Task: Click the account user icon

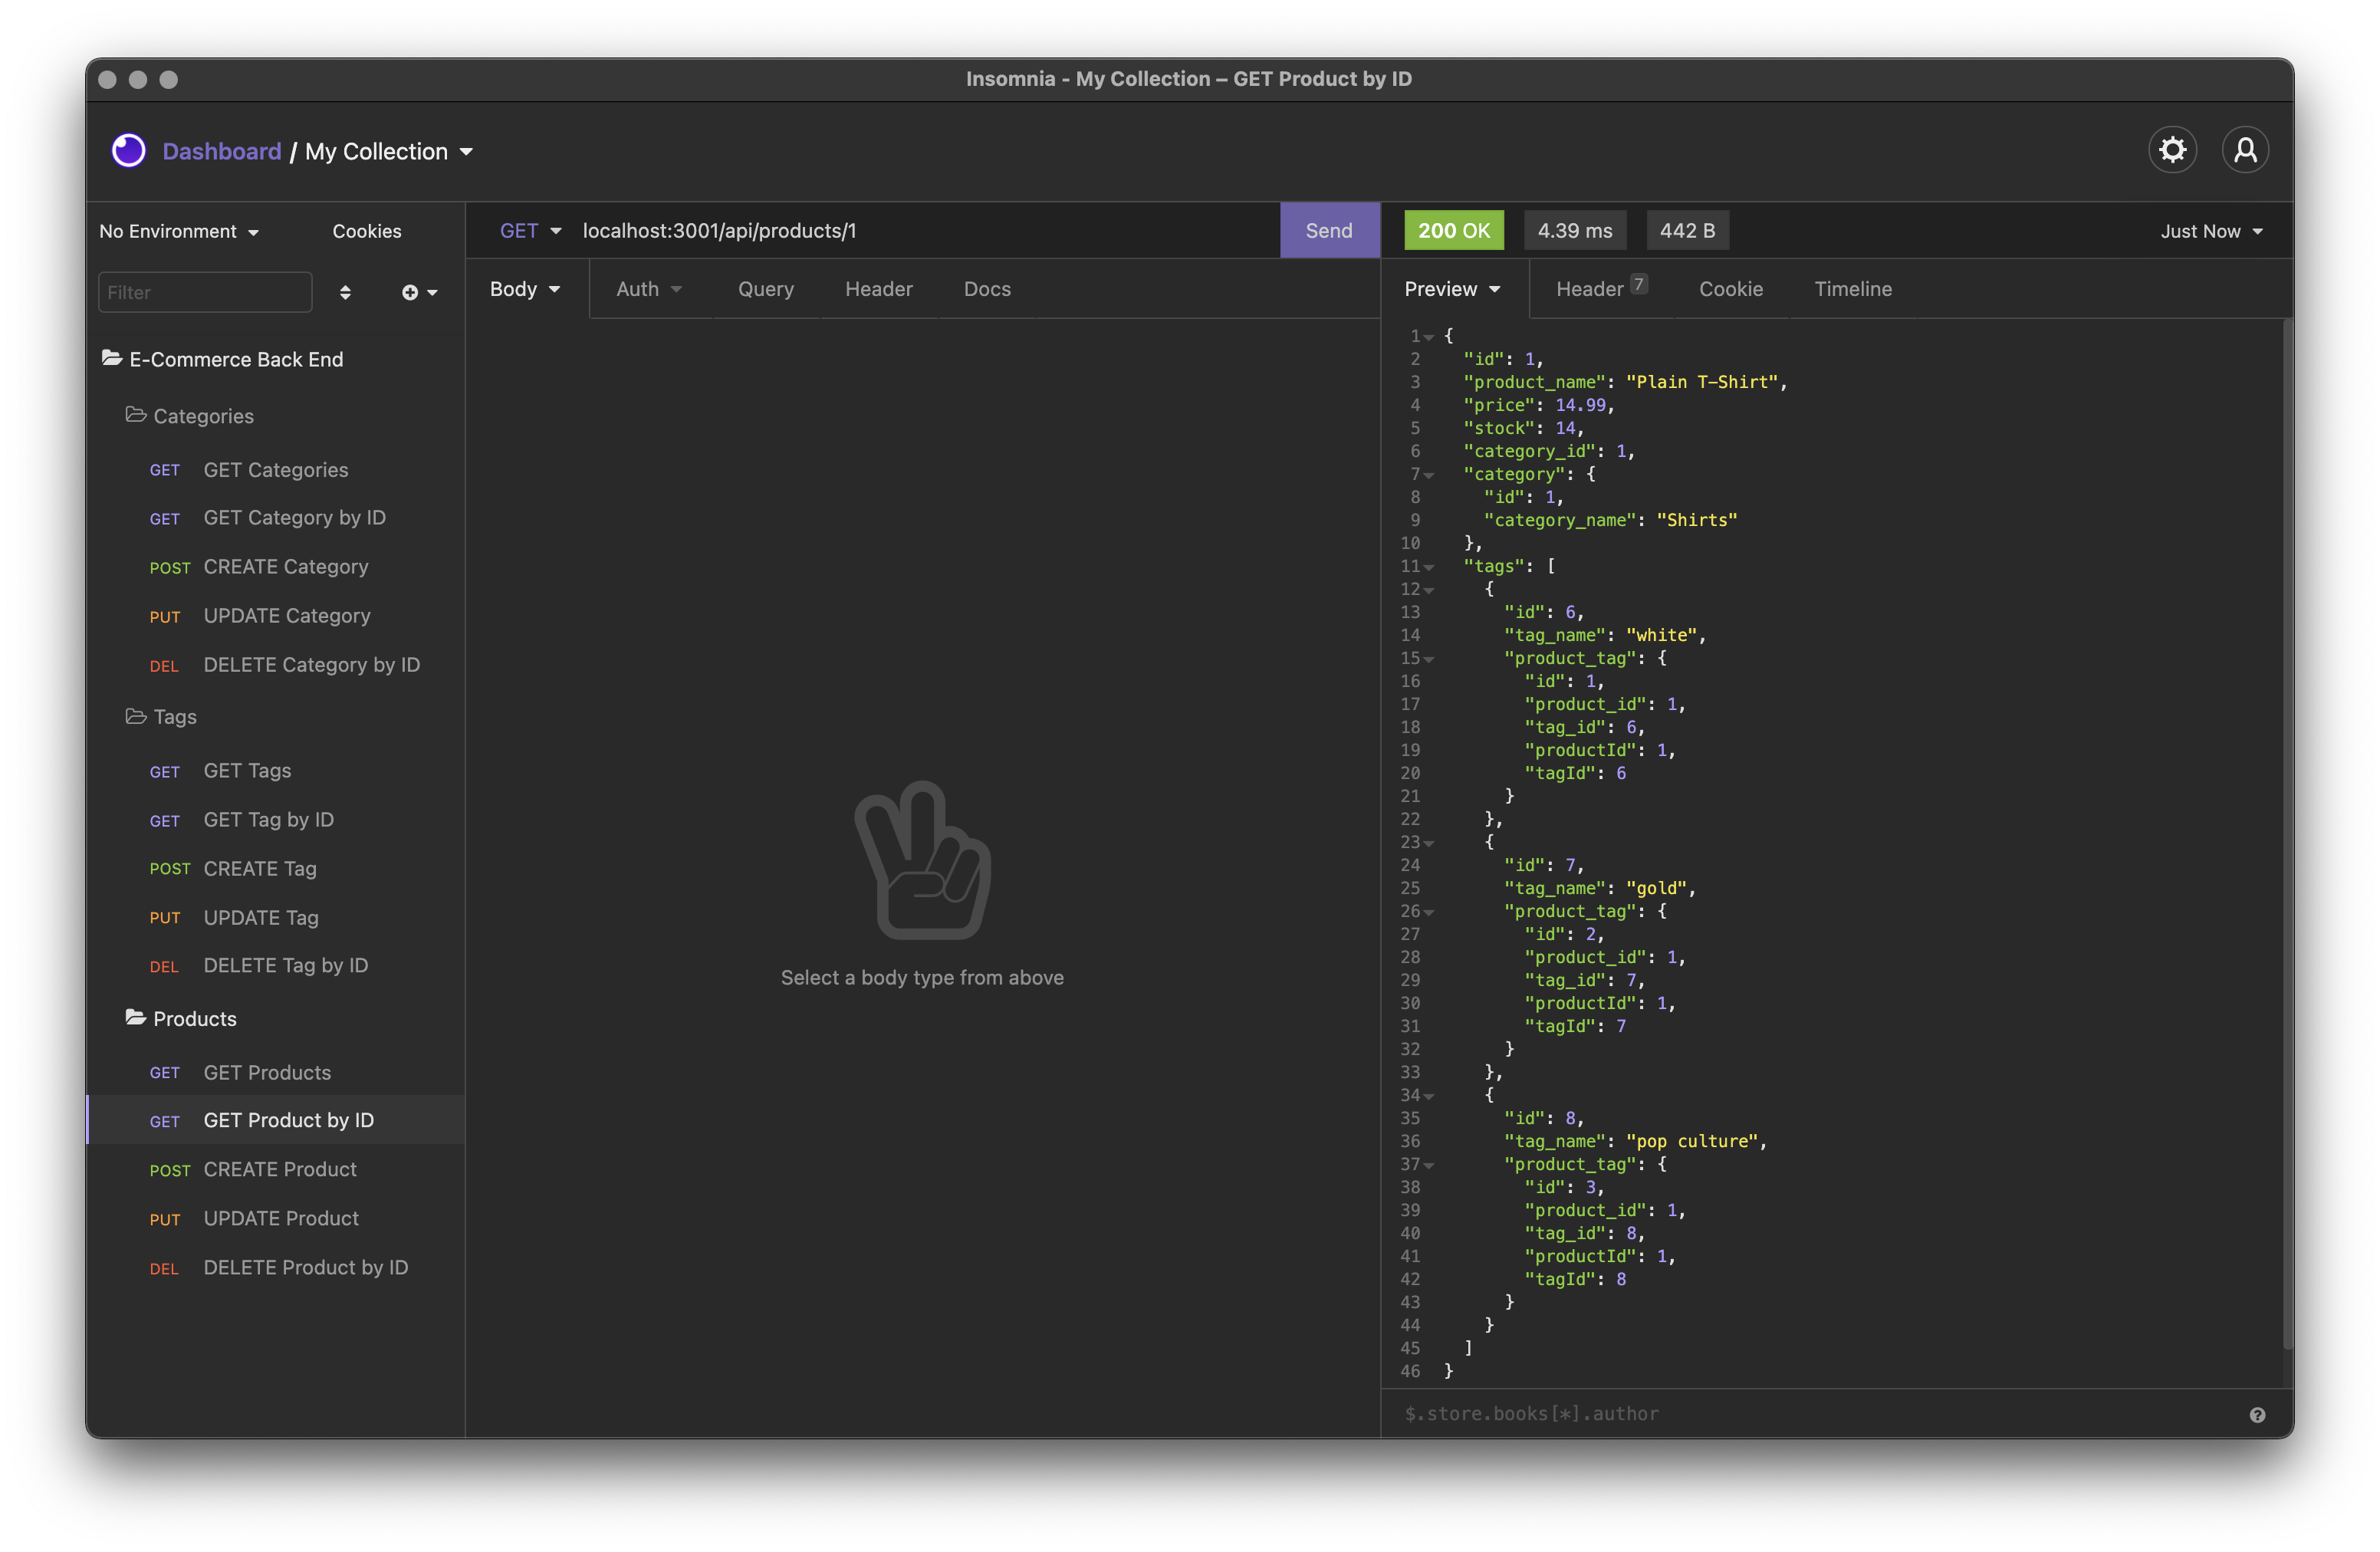Action: pos(2245,151)
